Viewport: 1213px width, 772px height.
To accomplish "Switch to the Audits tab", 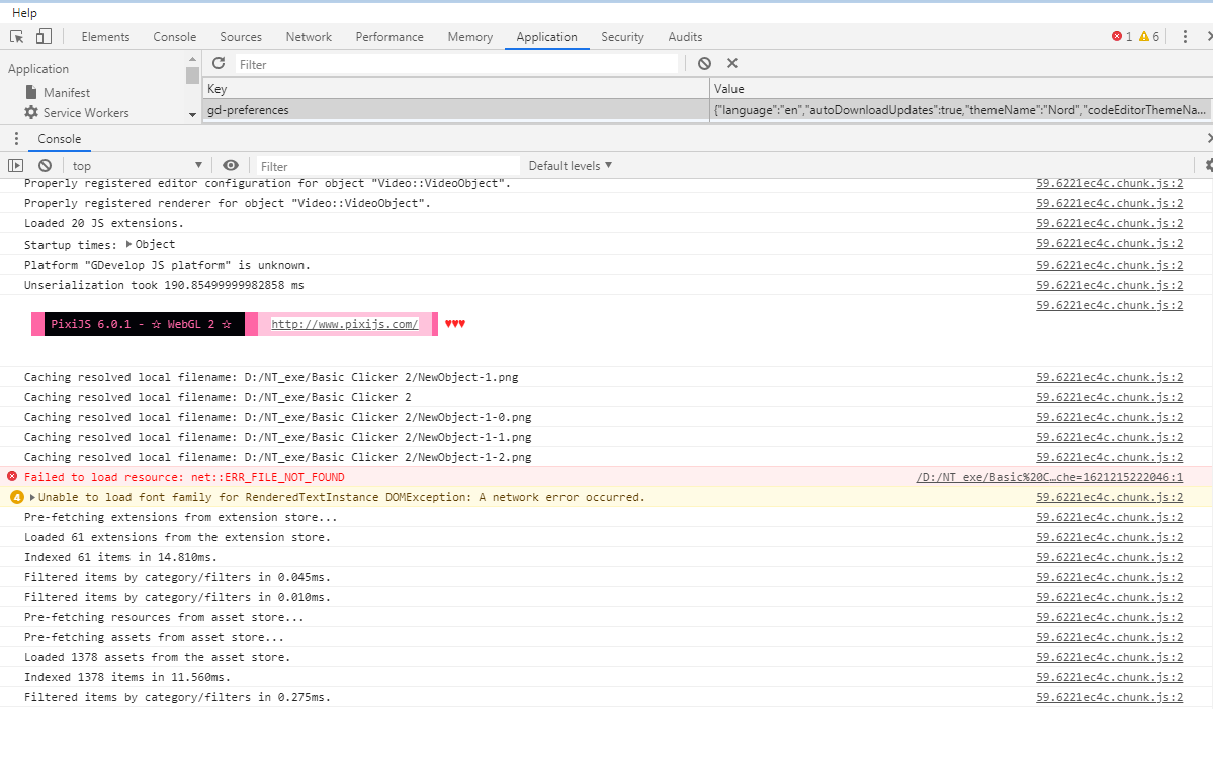I will 685,37.
